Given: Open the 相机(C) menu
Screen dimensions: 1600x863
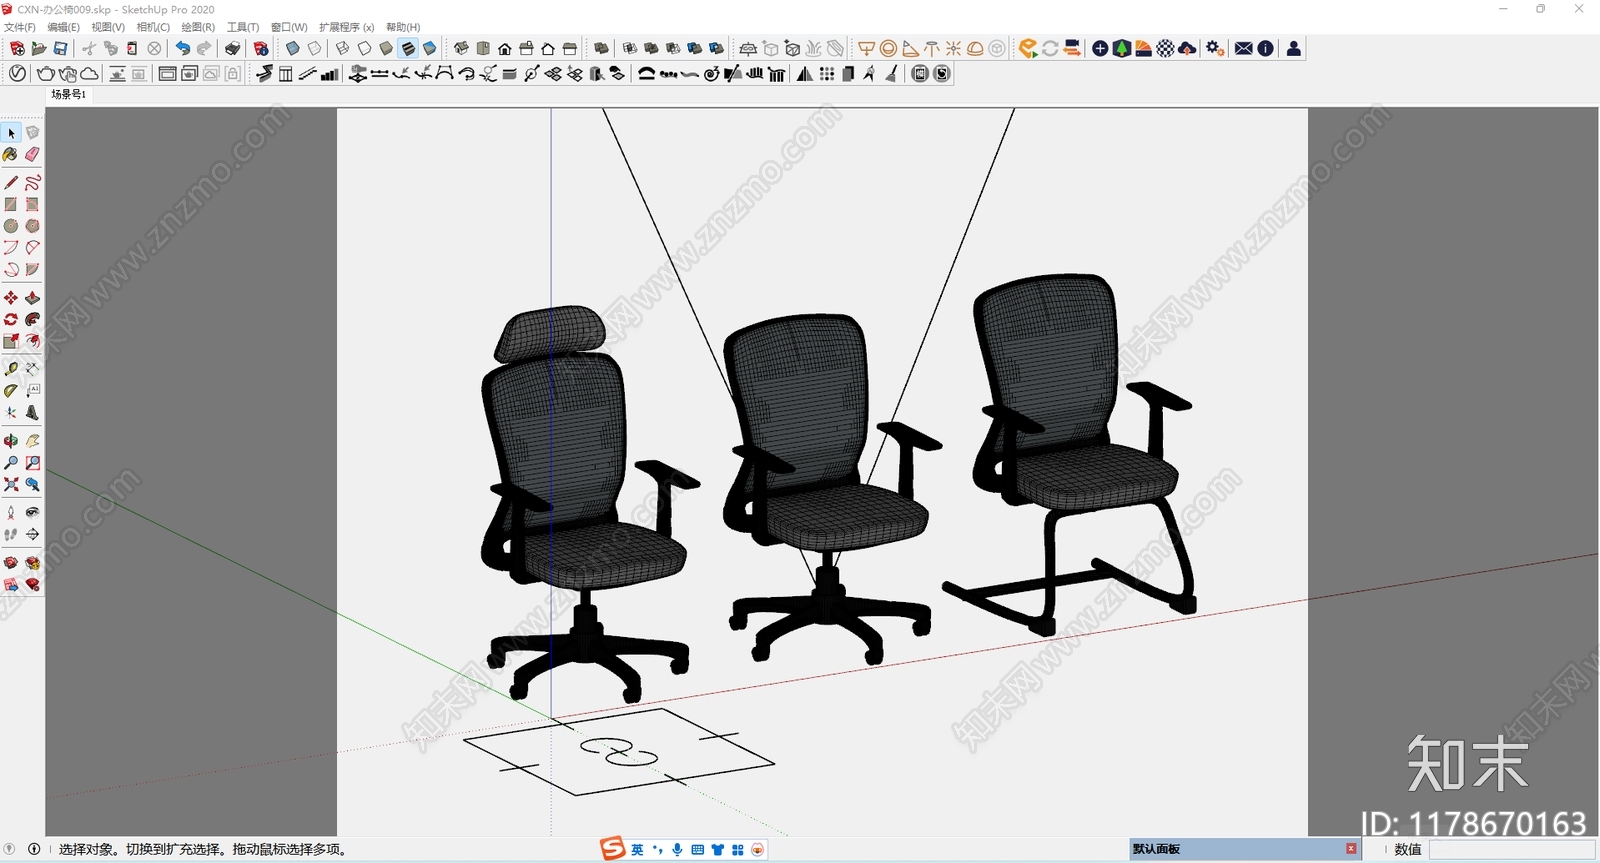Looking at the screenshot, I should (x=153, y=27).
